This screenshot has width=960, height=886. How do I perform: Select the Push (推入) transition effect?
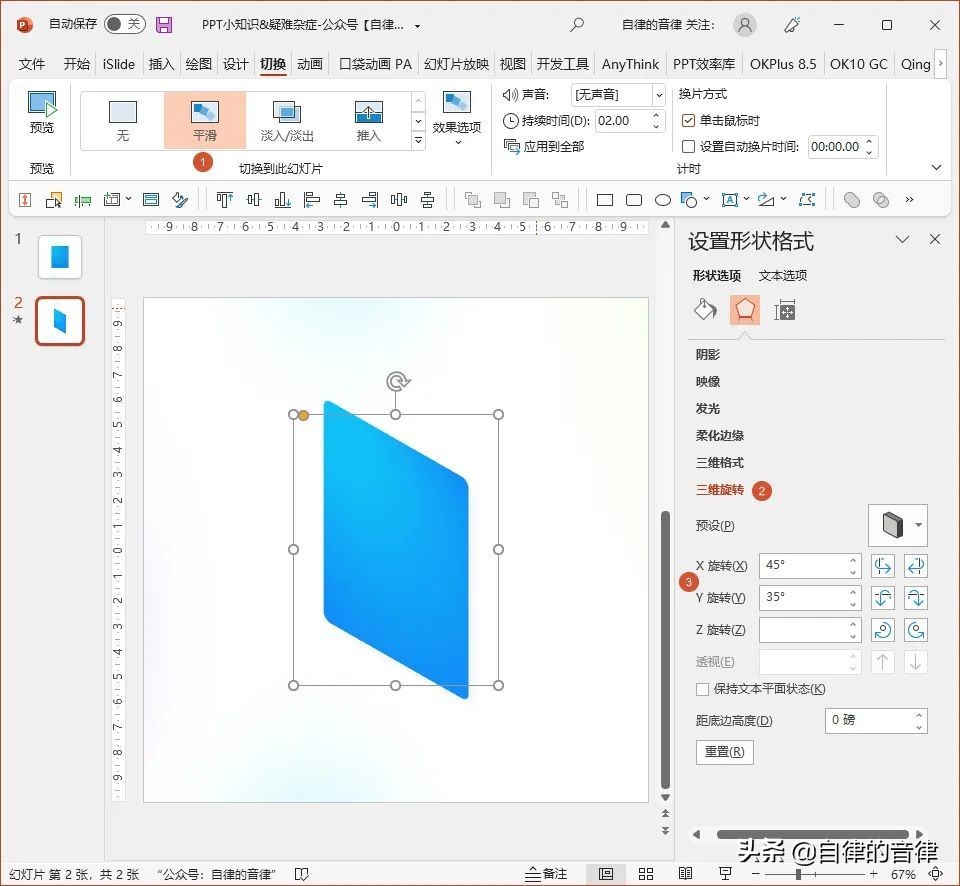click(x=368, y=120)
